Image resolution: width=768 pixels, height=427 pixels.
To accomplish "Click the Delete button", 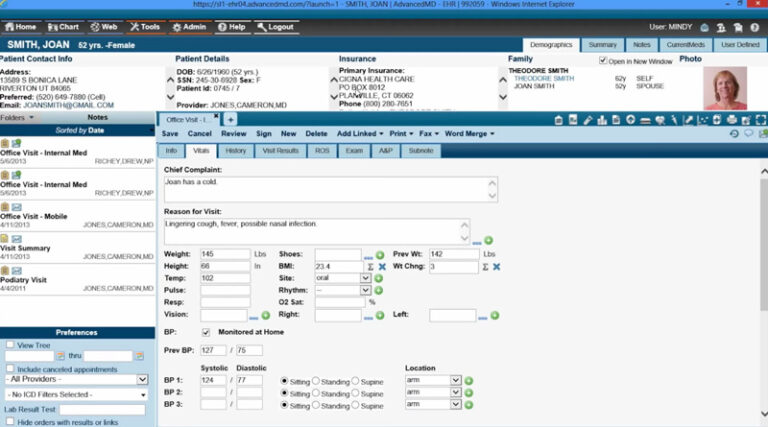I will [316, 134].
